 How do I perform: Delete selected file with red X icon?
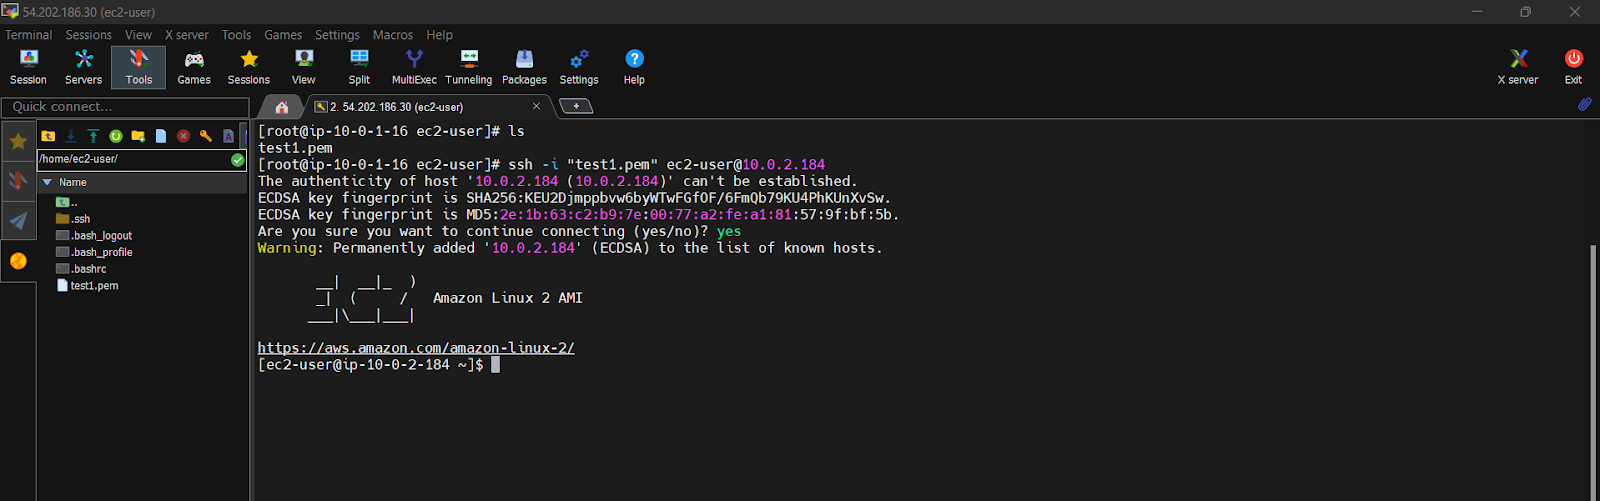[x=183, y=136]
